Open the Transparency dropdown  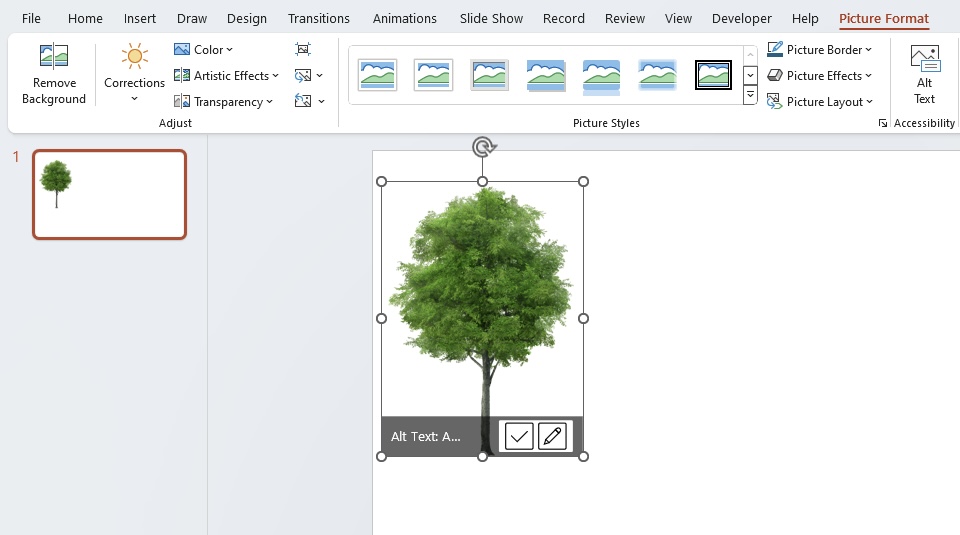223,102
